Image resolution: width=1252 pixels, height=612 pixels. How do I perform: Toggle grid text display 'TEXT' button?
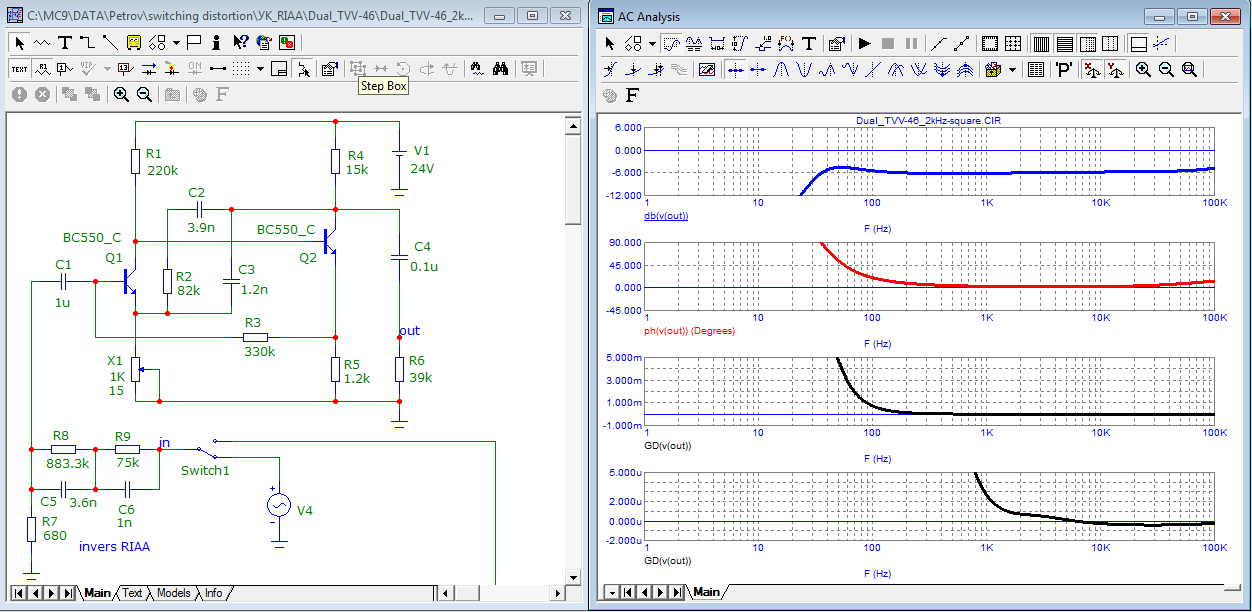19,68
